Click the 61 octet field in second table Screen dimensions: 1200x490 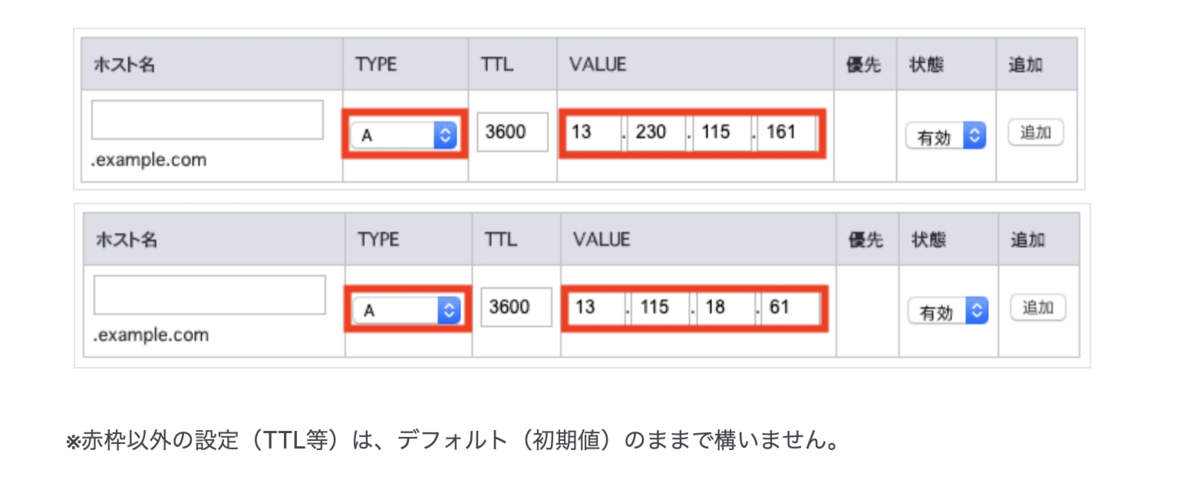click(791, 309)
